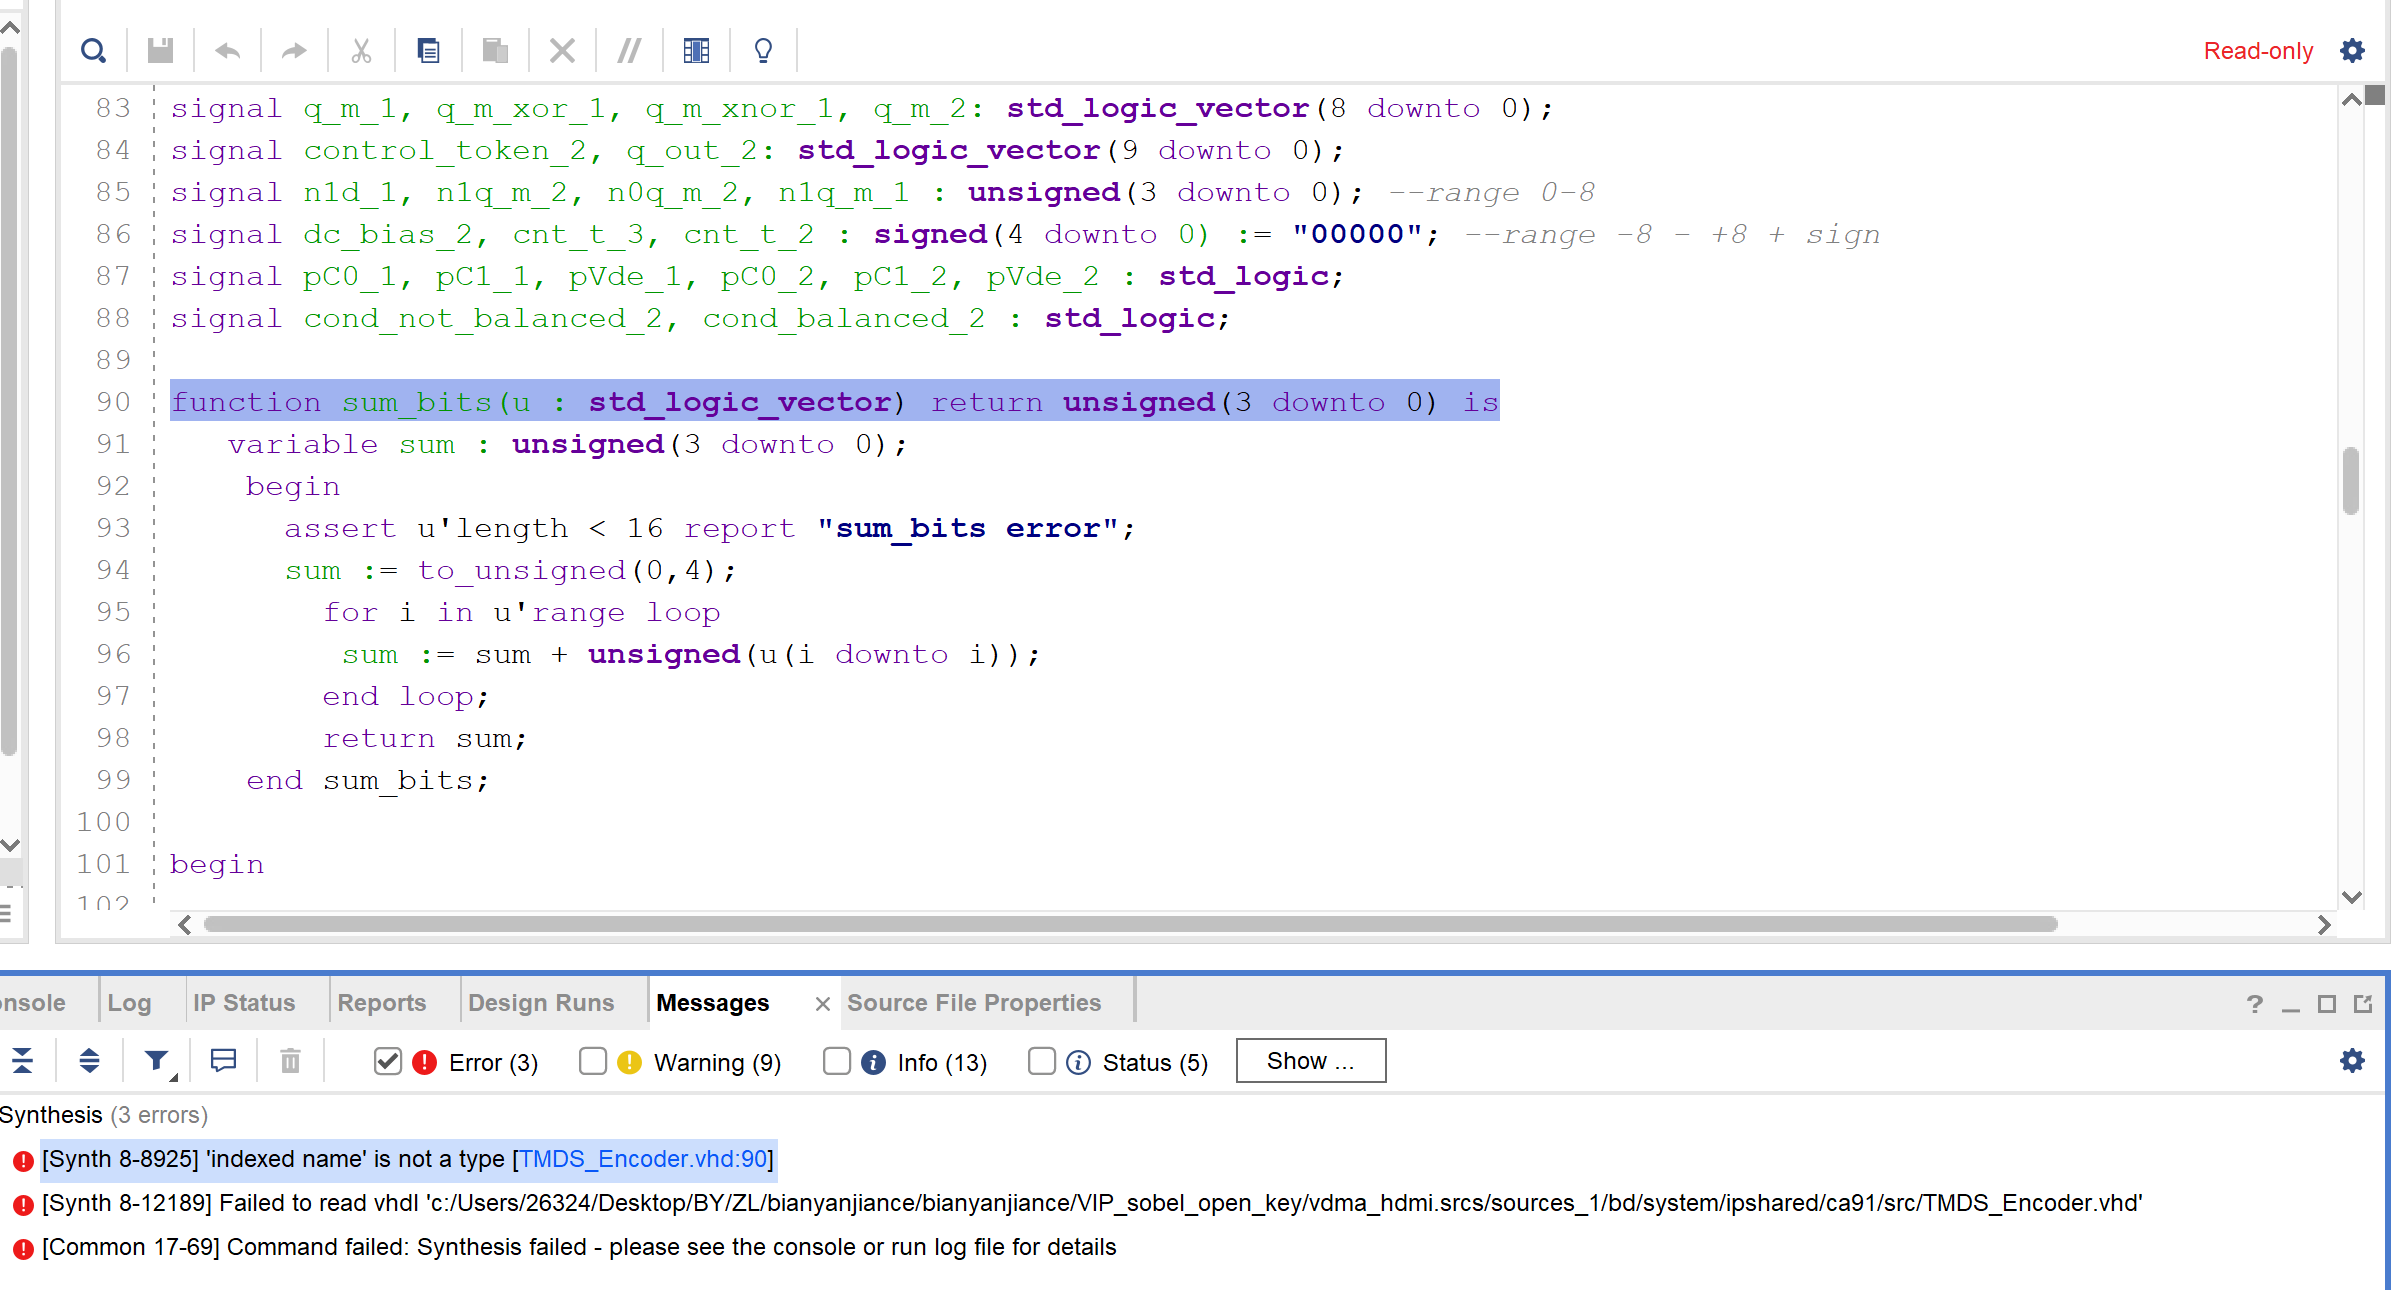2399x1290 pixels.
Task: Click the editor's down scroll chevron
Action: click(2350, 898)
